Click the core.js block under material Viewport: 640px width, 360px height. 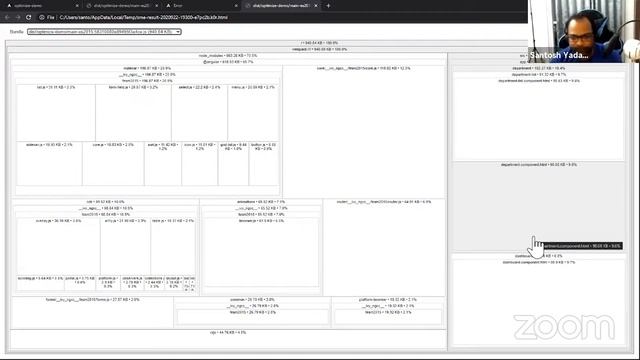coord(113,164)
